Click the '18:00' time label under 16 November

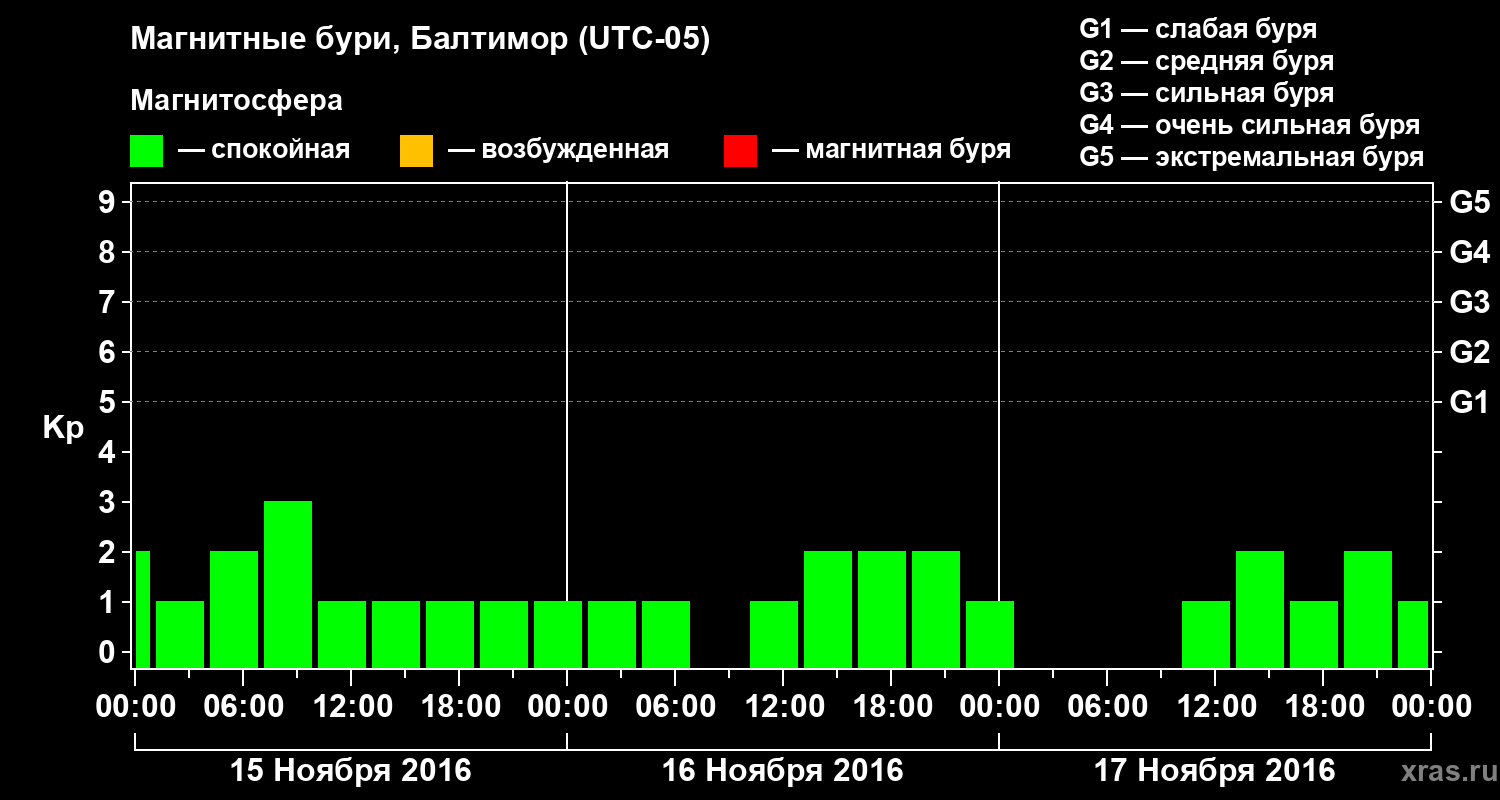tap(891, 707)
